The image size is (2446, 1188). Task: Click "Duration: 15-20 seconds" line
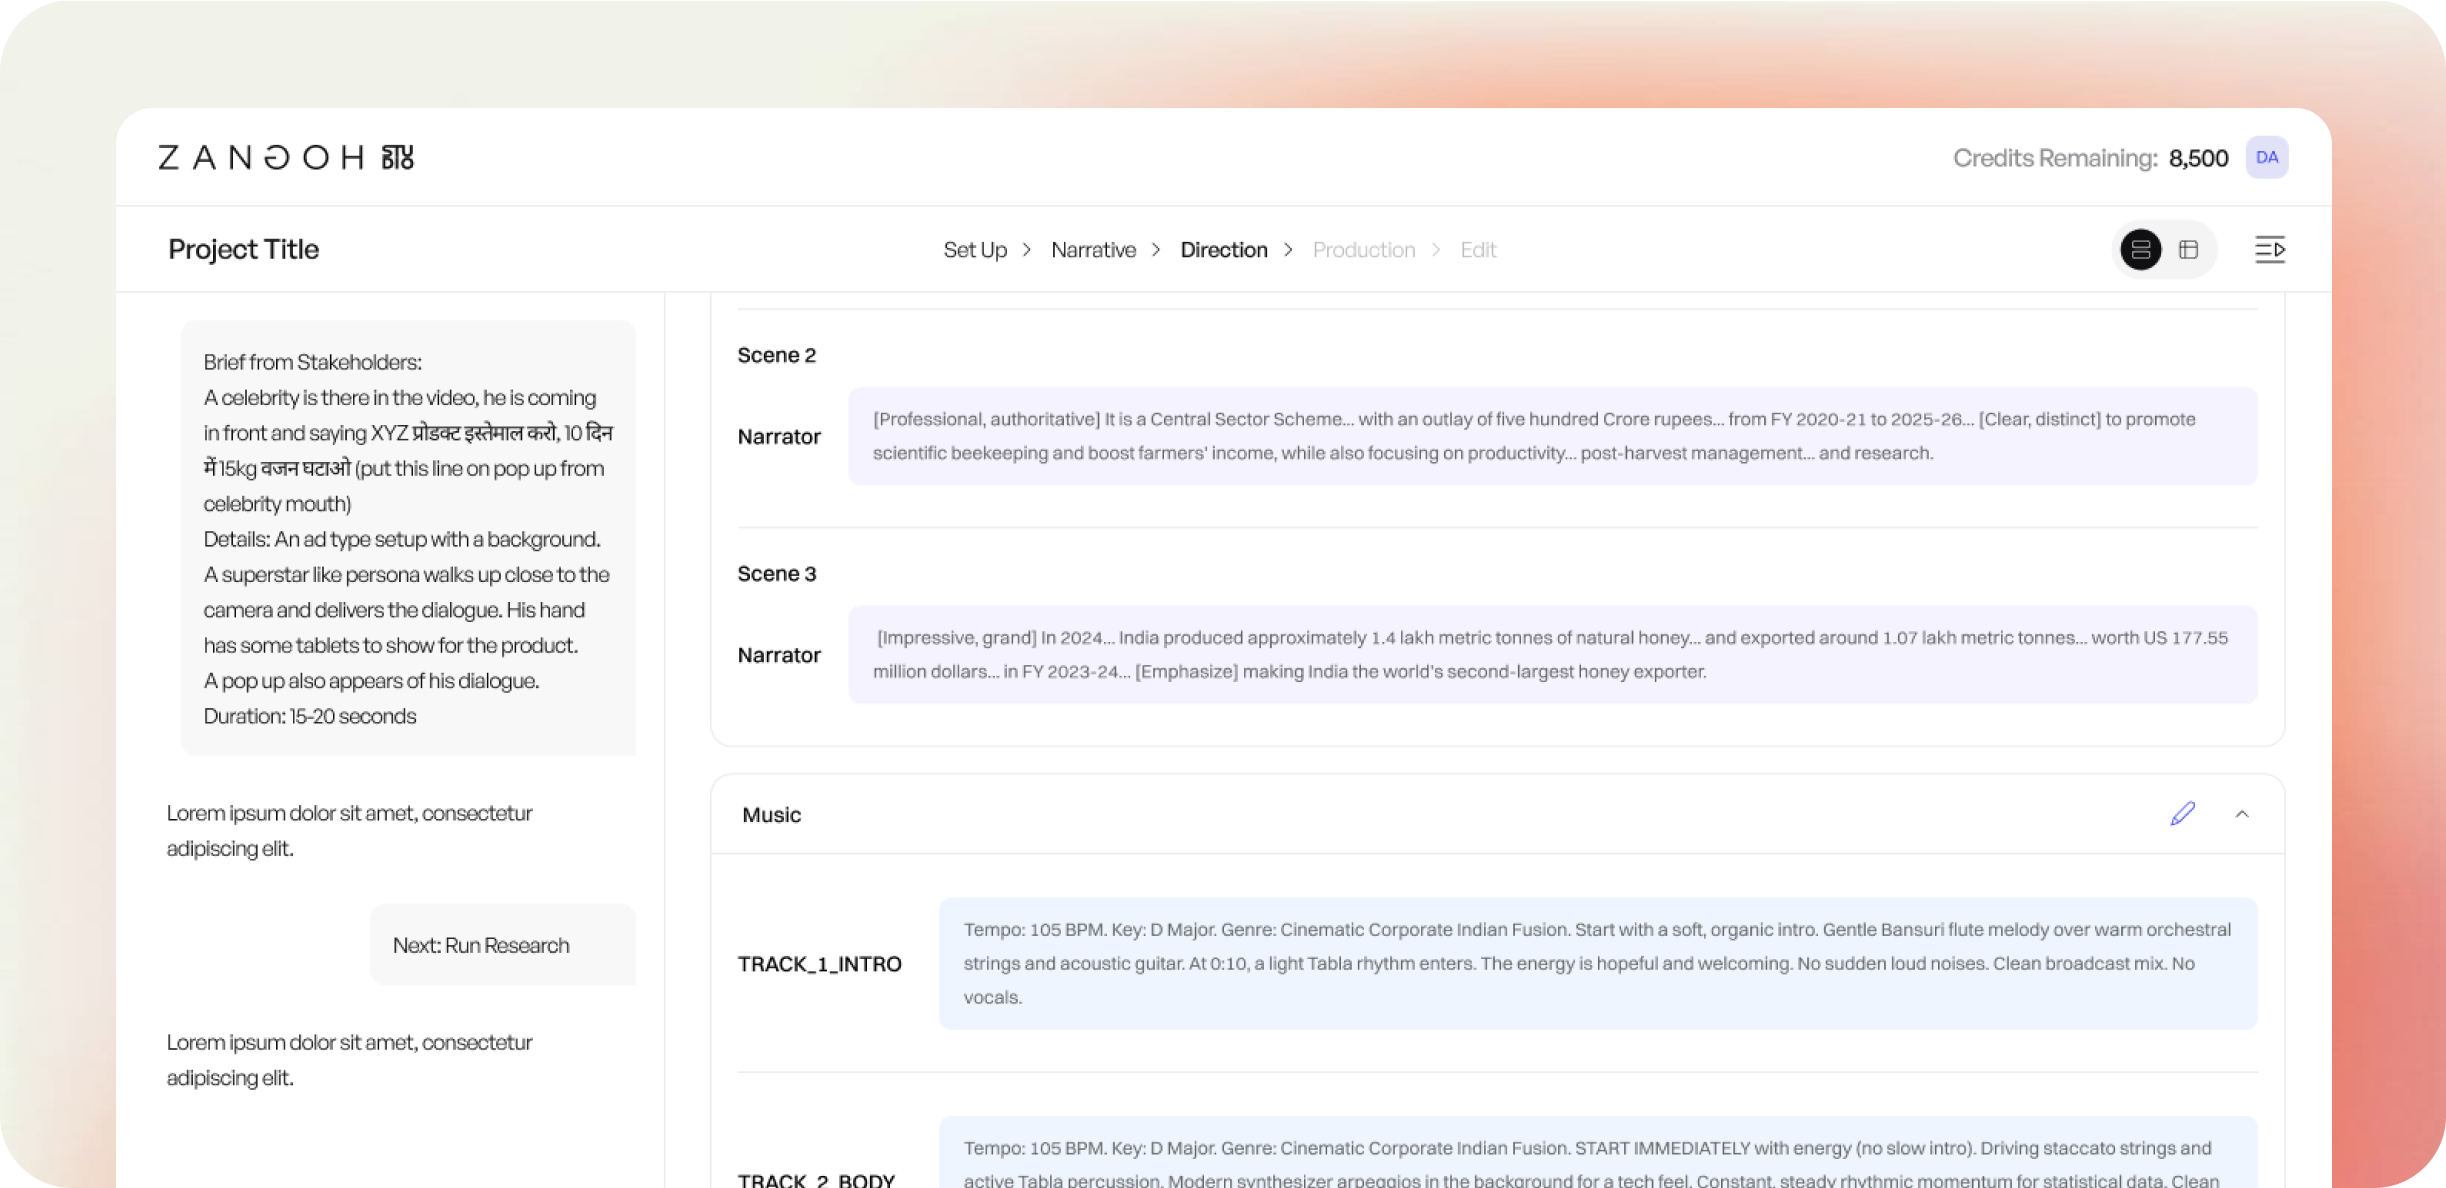pos(310,716)
